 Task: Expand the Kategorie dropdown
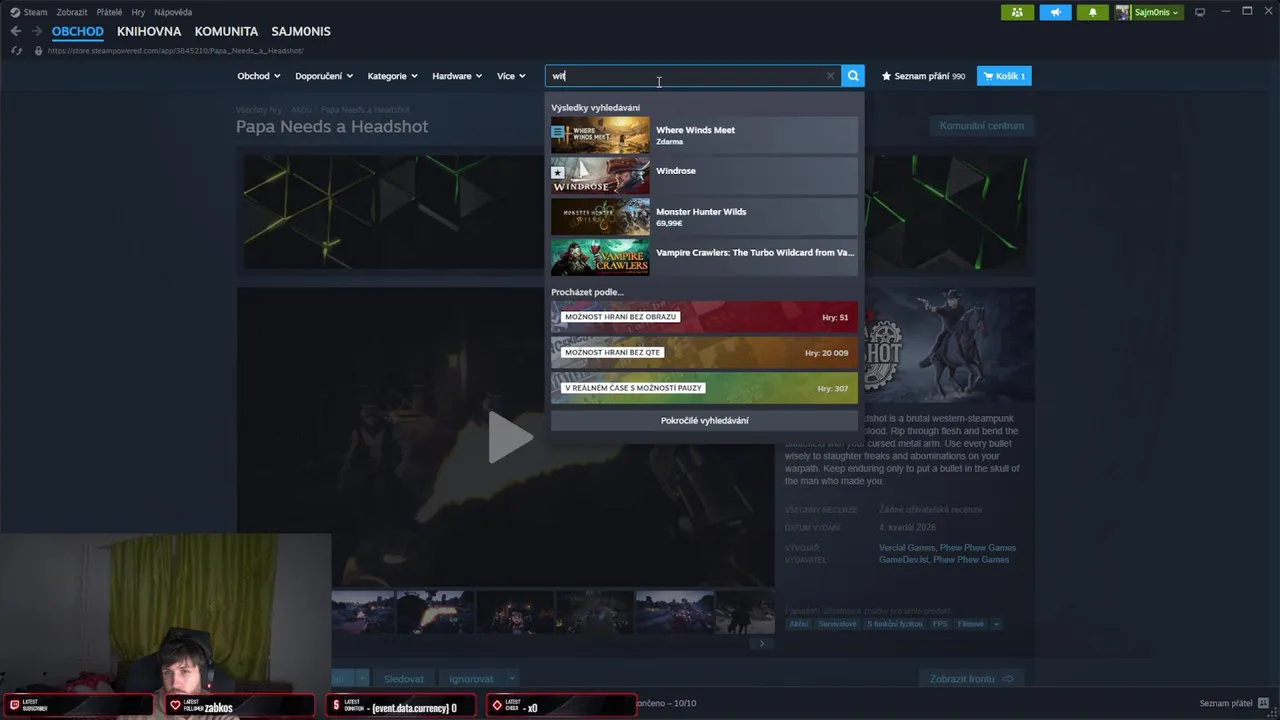click(392, 76)
